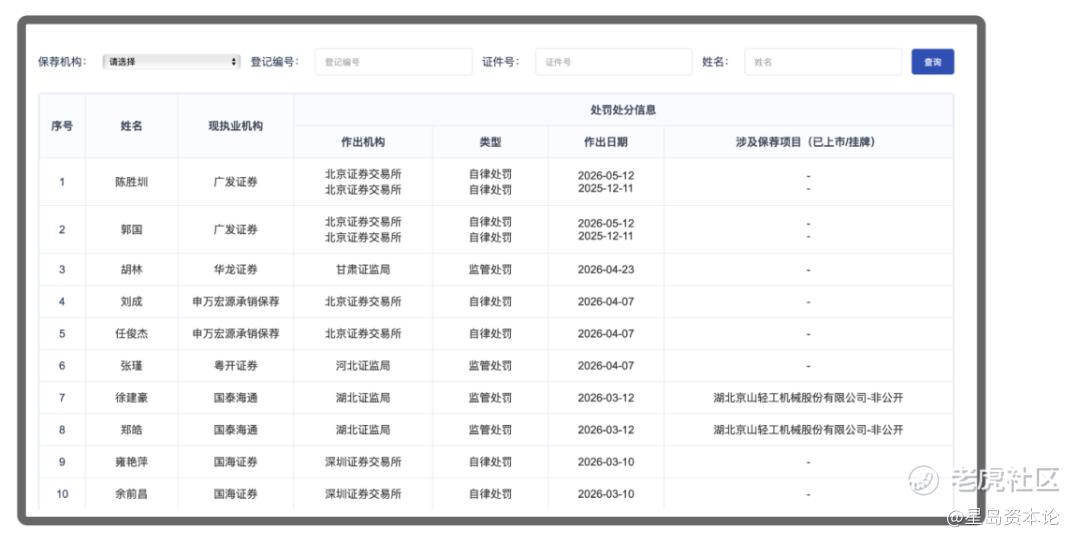Focus the 姓名 input field
This screenshot has width=1080, height=542.
click(x=823, y=62)
